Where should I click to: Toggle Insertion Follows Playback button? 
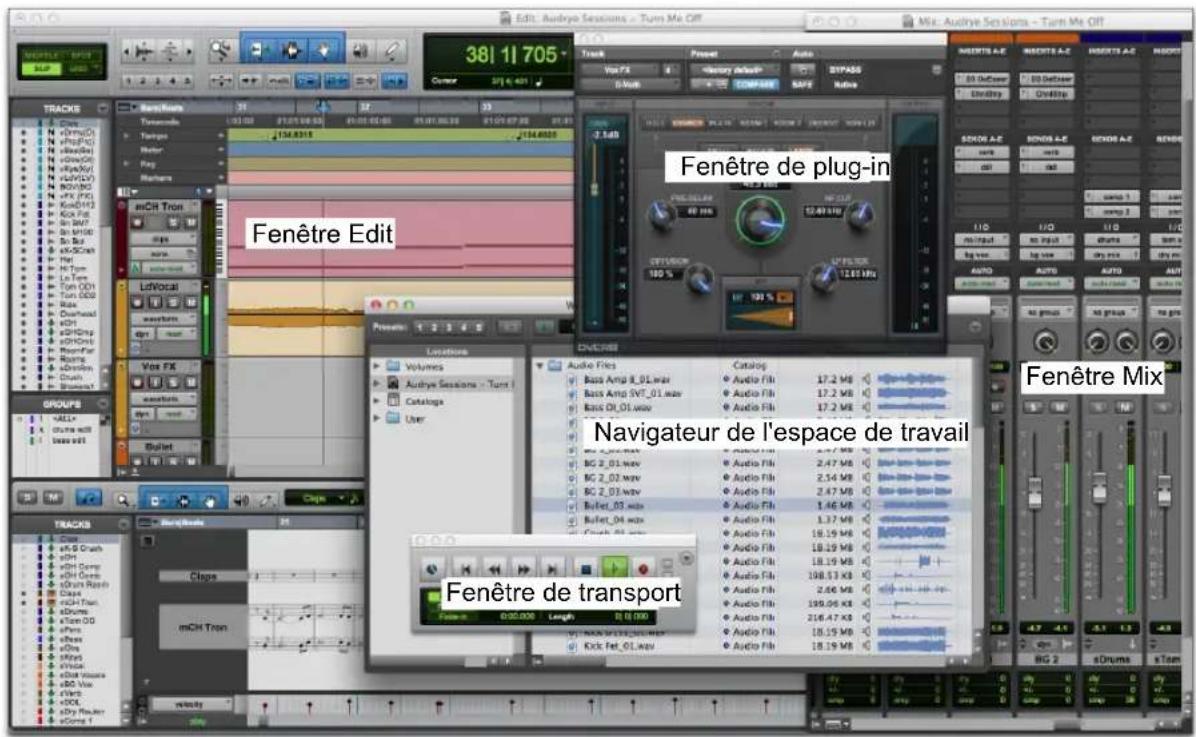[x=394, y=80]
